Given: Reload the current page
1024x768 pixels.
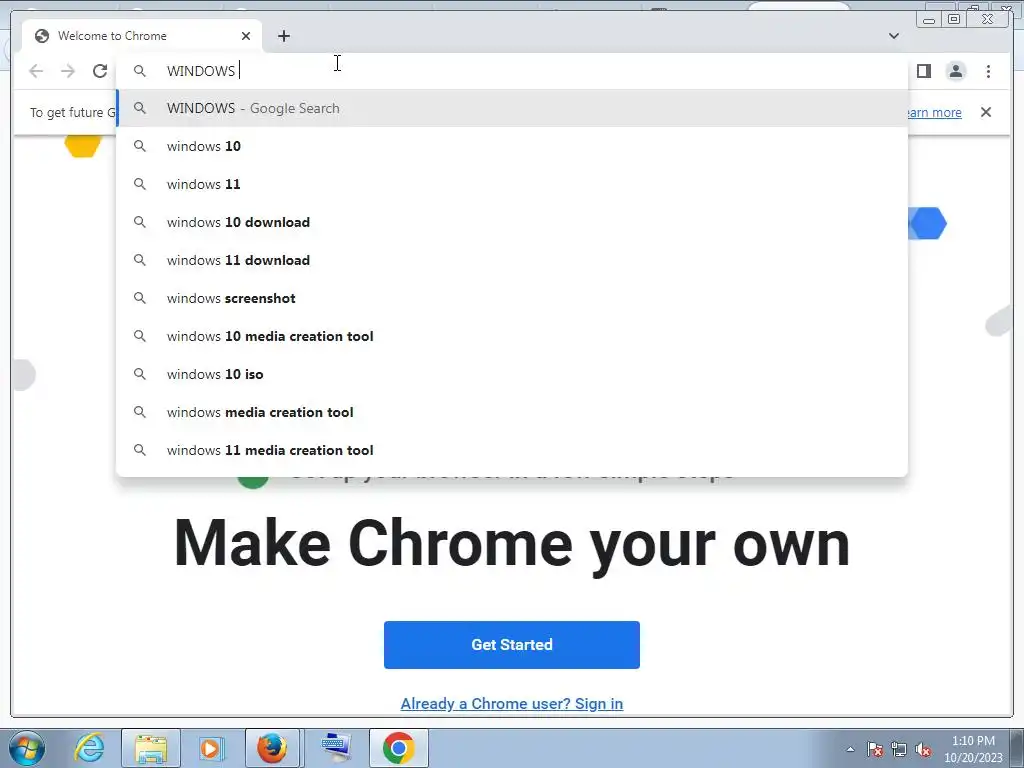Looking at the screenshot, I should click(x=99, y=71).
